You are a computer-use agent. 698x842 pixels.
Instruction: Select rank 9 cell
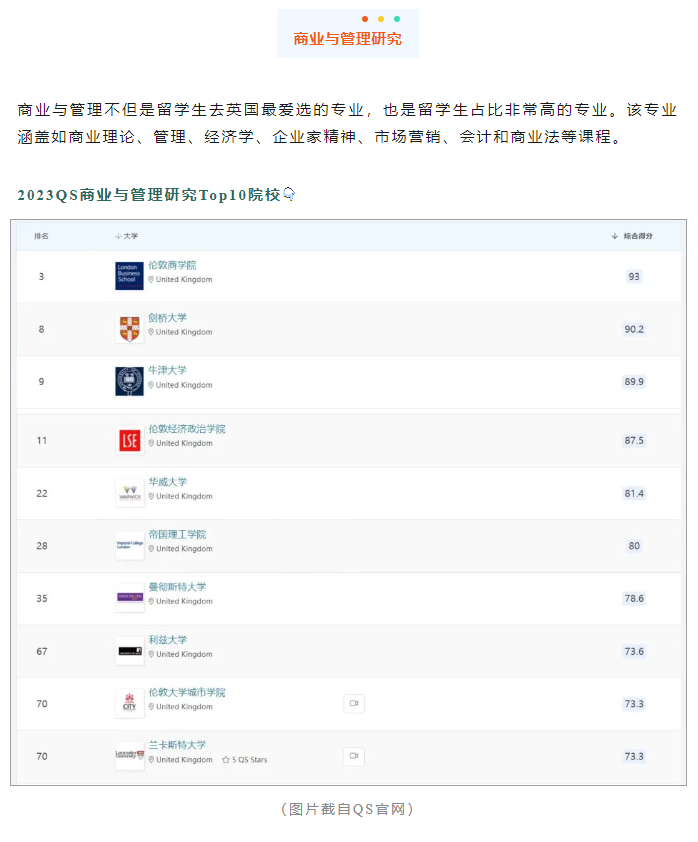click(41, 382)
